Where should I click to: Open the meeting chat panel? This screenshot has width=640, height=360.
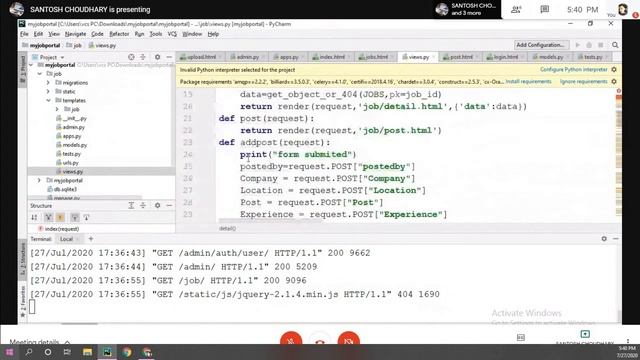[x=544, y=9]
